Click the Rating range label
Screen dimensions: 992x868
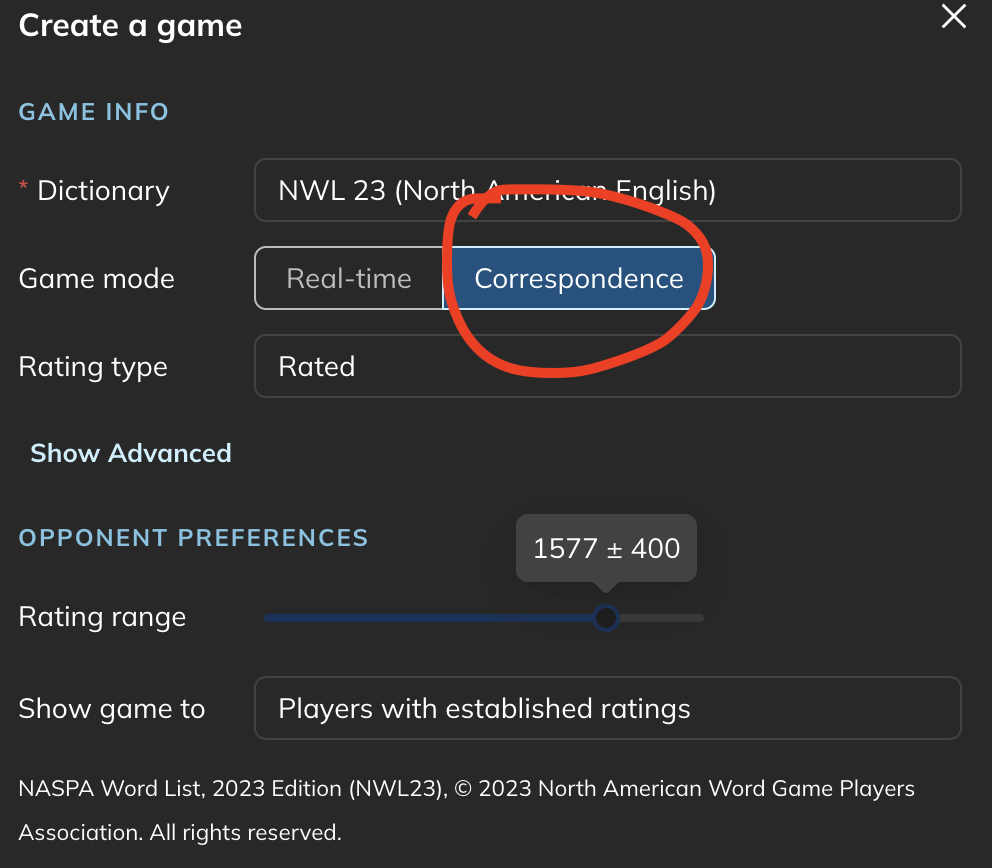(102, 617)
